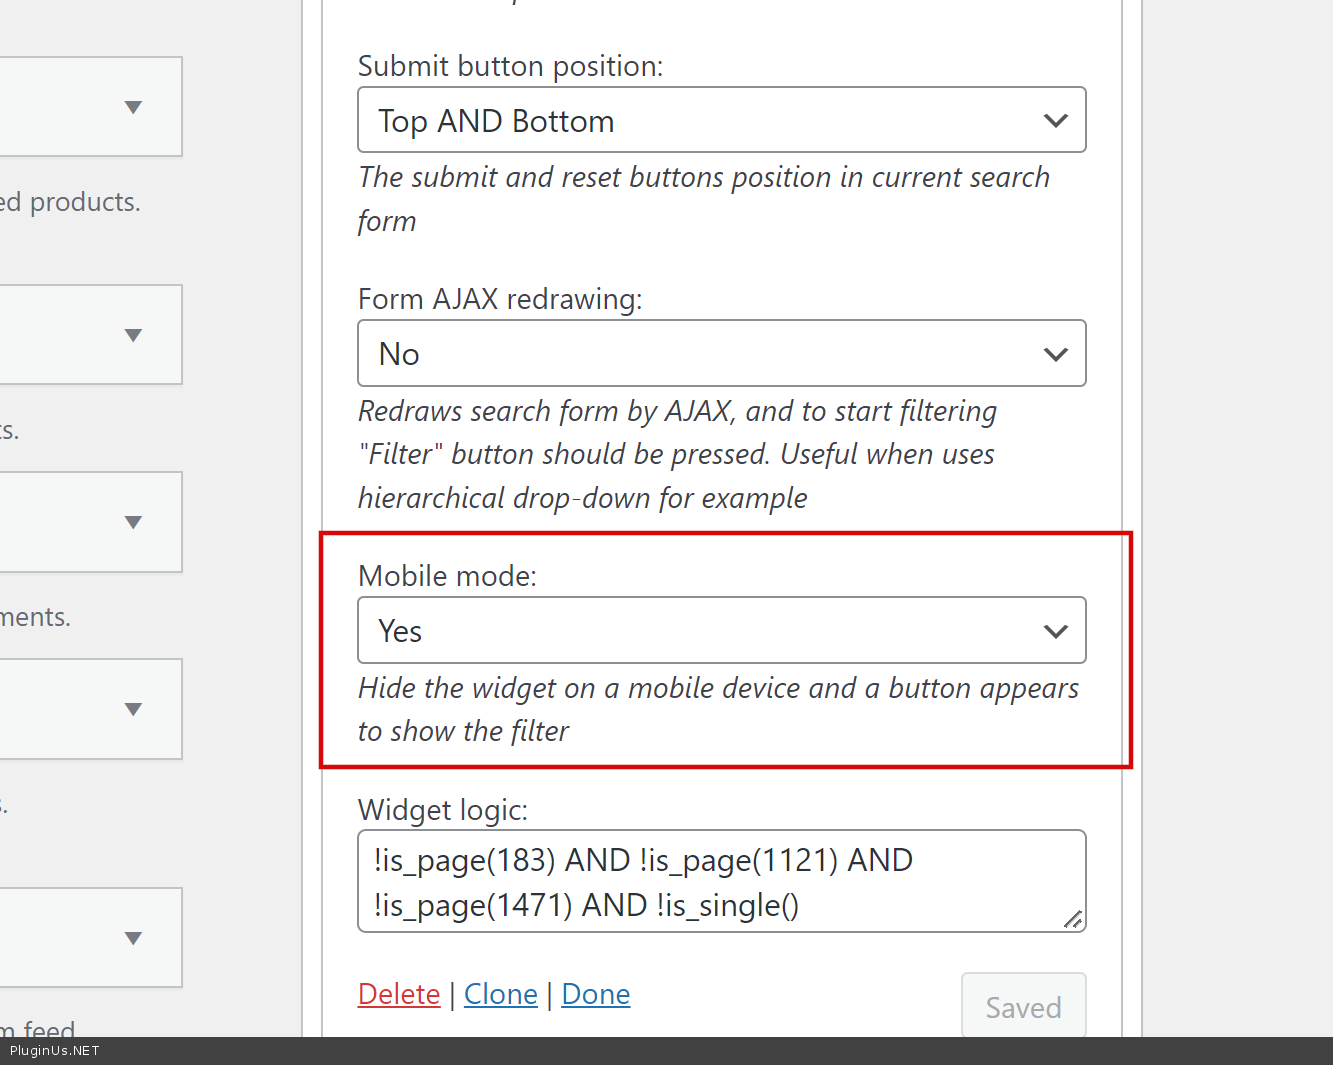Open the Form AJAX redrawing dropdown
Viewport: 1333px width, 1065px height.
click(721, 353)
